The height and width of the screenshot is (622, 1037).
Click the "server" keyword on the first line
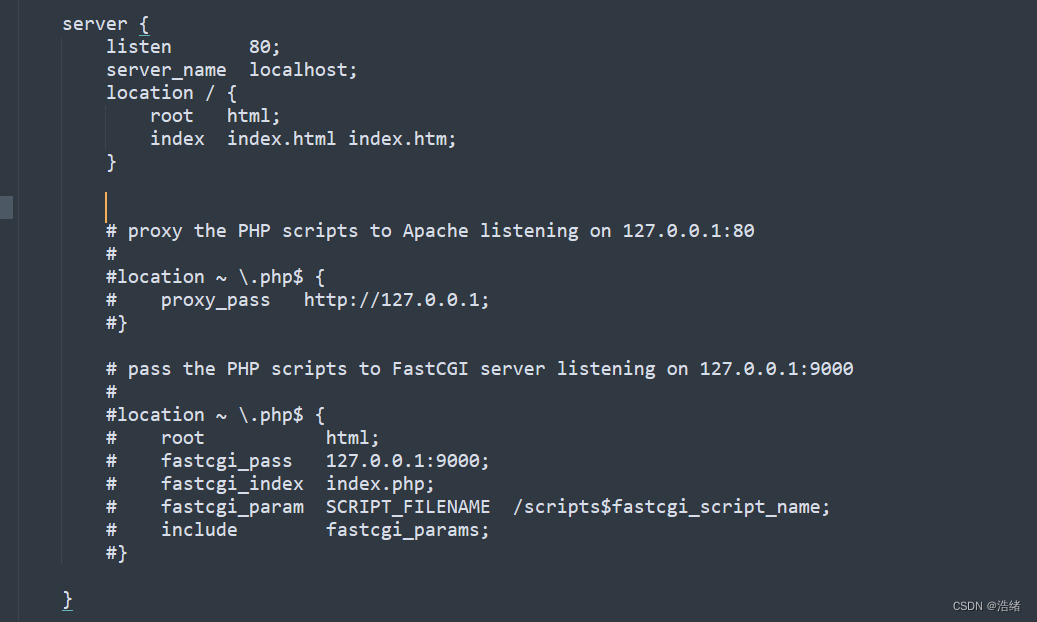(x=95, y=24)
